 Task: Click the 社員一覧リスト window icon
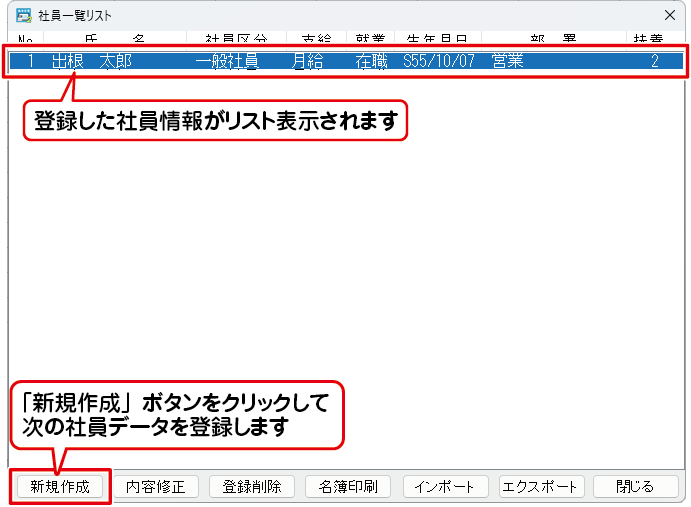(x=23, y=15)
